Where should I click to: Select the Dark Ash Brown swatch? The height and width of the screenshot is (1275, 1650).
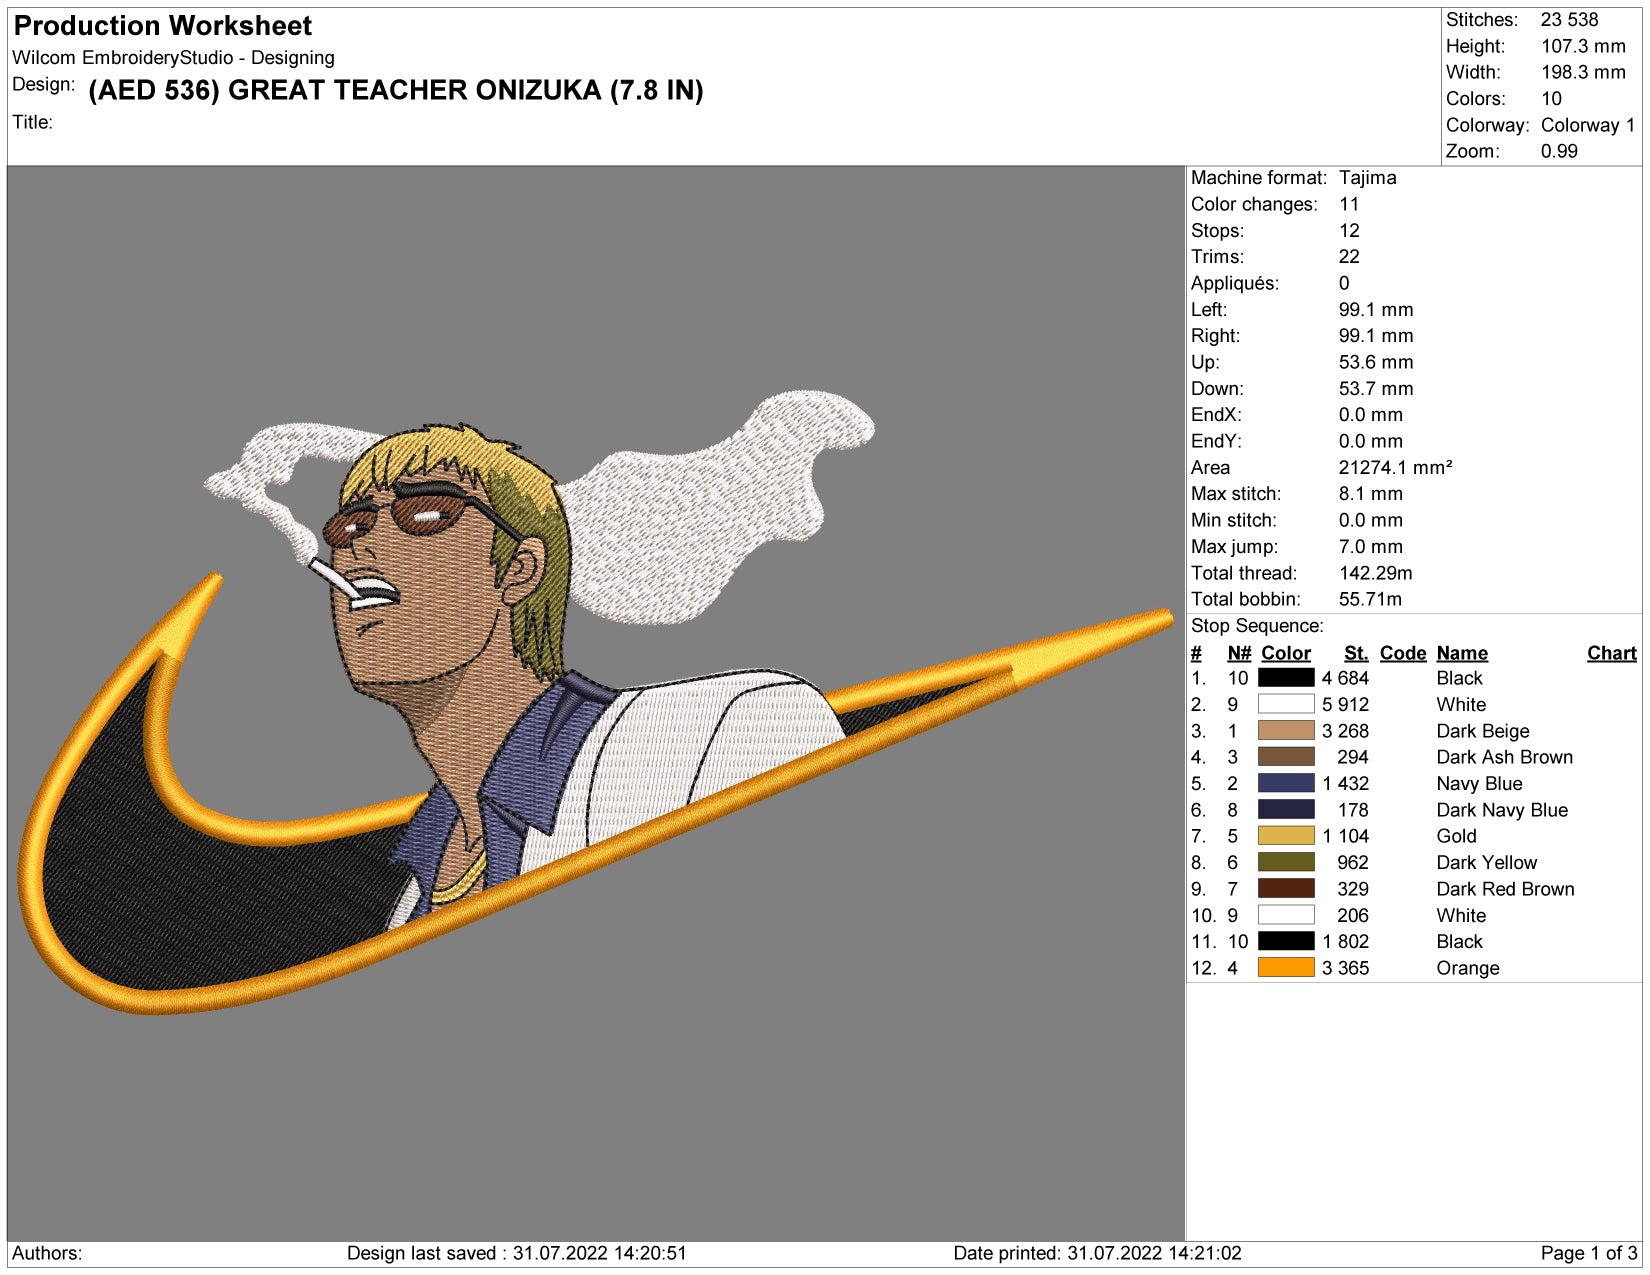click(1286, 757)
